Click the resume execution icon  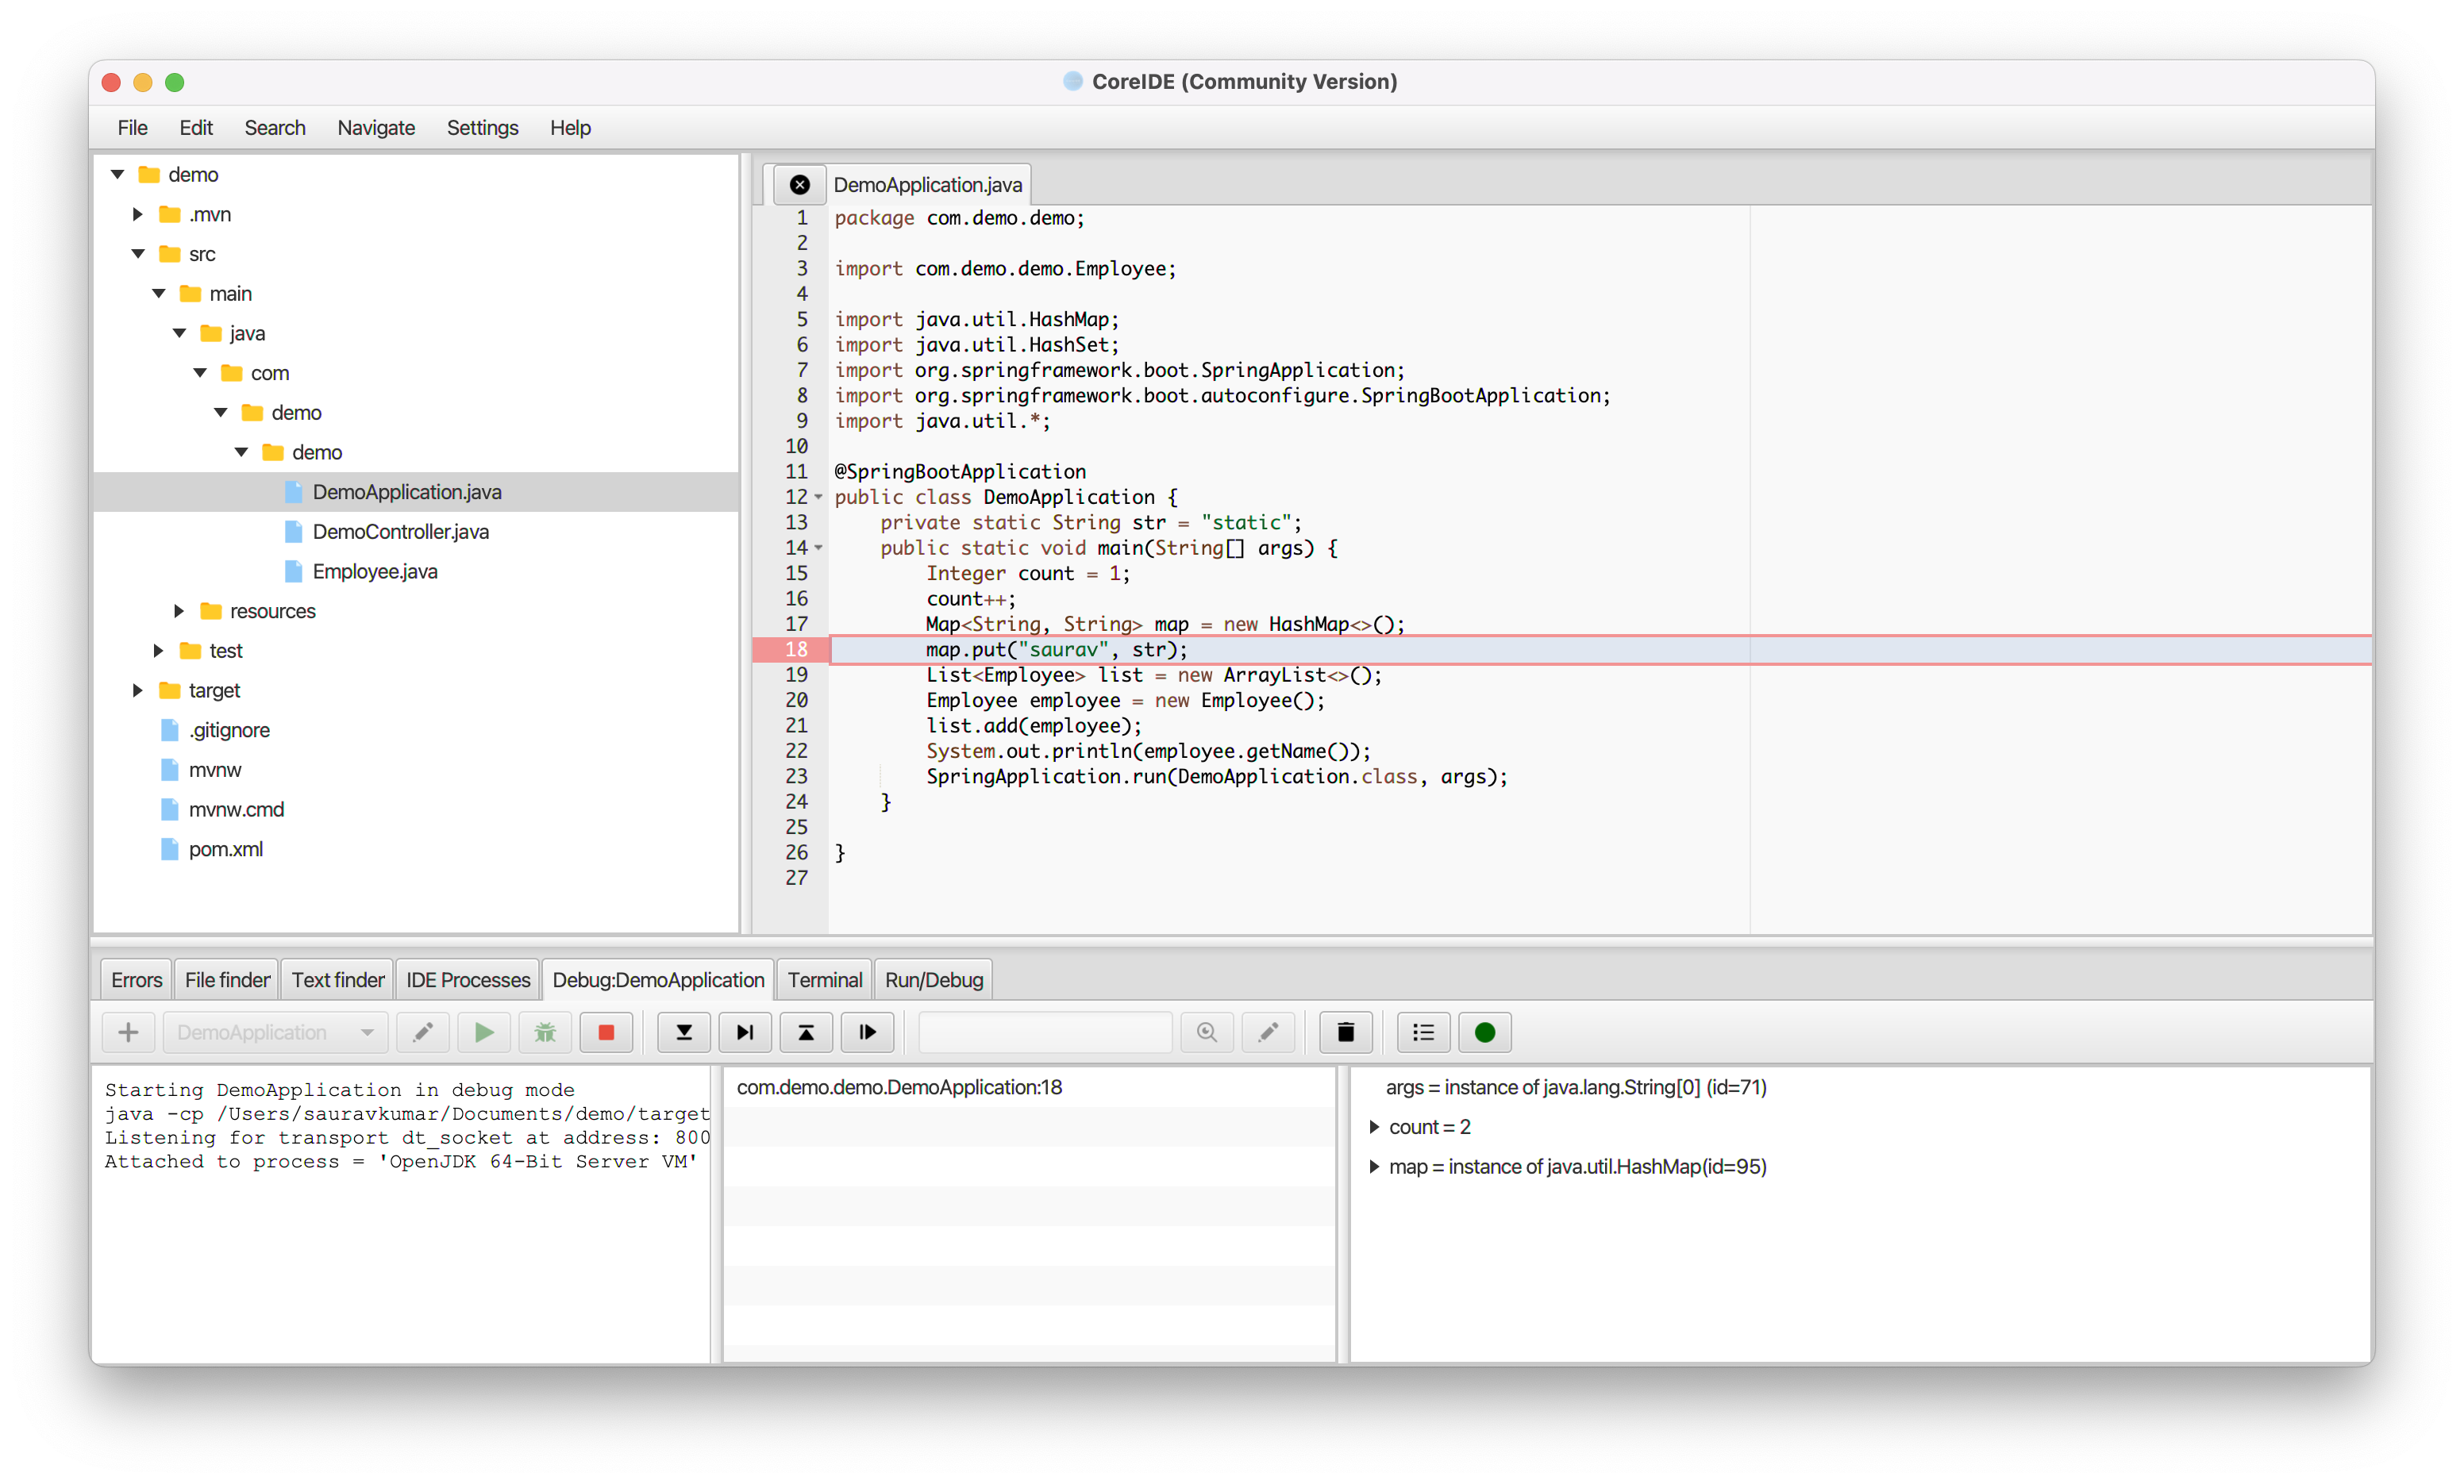point(867,1032)
